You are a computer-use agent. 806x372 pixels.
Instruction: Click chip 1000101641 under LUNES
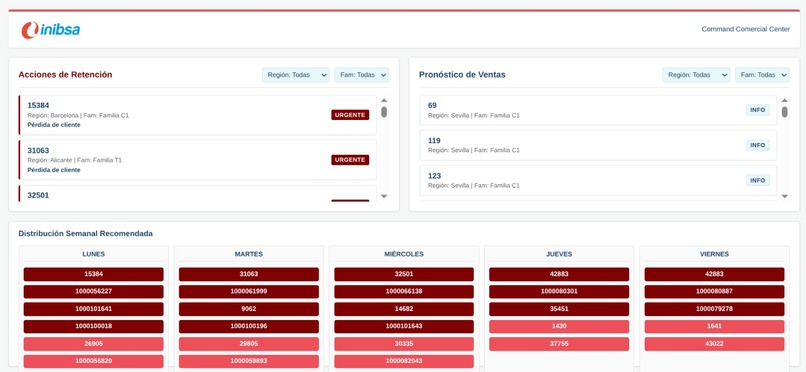(x=94, y=309)
